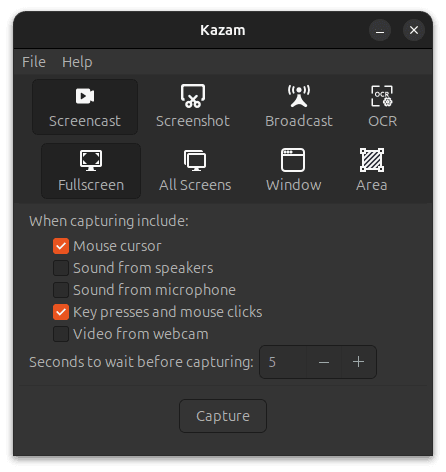Select Area capture region
446x472 pixels.
point(372,171)
